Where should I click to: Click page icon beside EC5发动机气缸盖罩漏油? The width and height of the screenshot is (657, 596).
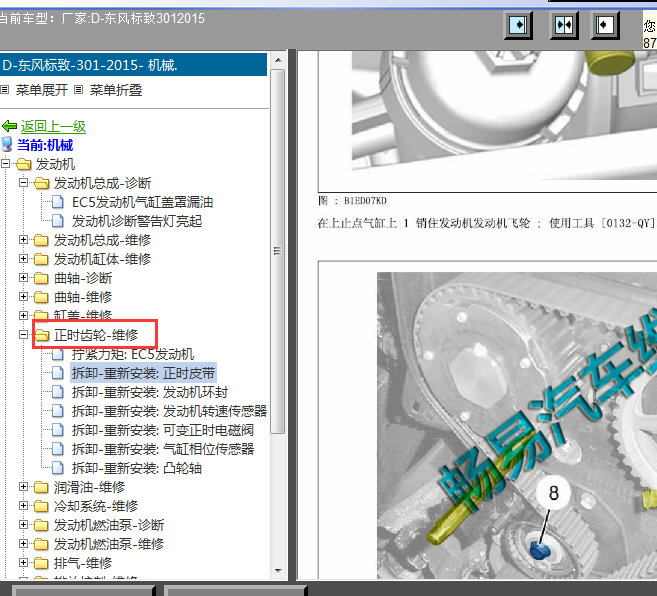[58, 202]
